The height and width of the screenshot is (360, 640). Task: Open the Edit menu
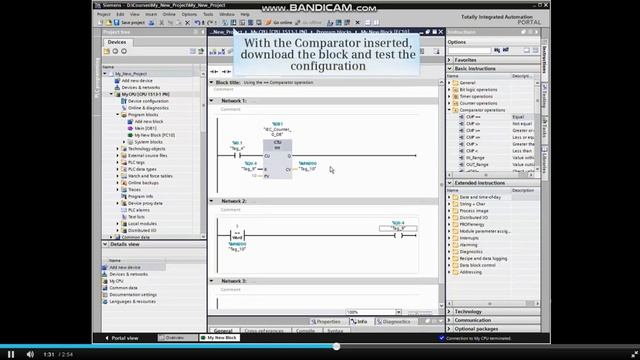point(120,14)
